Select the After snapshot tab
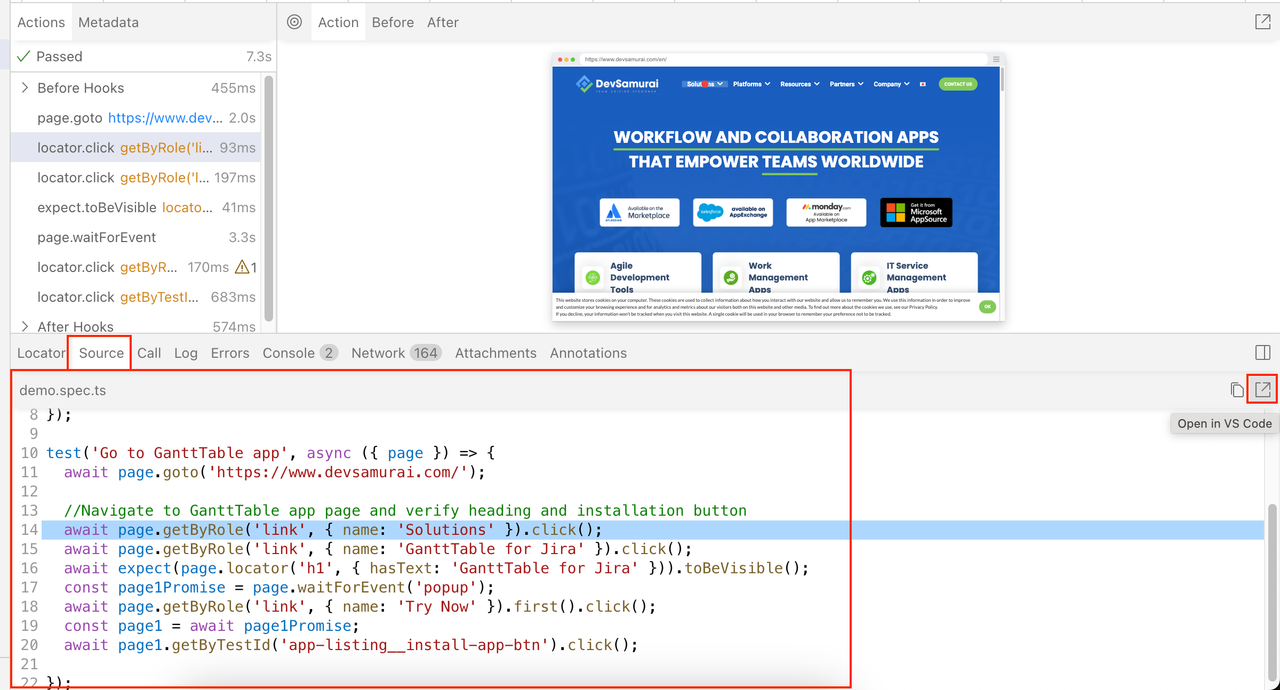Screen dimensions: 1280x690 click(443, 22)
